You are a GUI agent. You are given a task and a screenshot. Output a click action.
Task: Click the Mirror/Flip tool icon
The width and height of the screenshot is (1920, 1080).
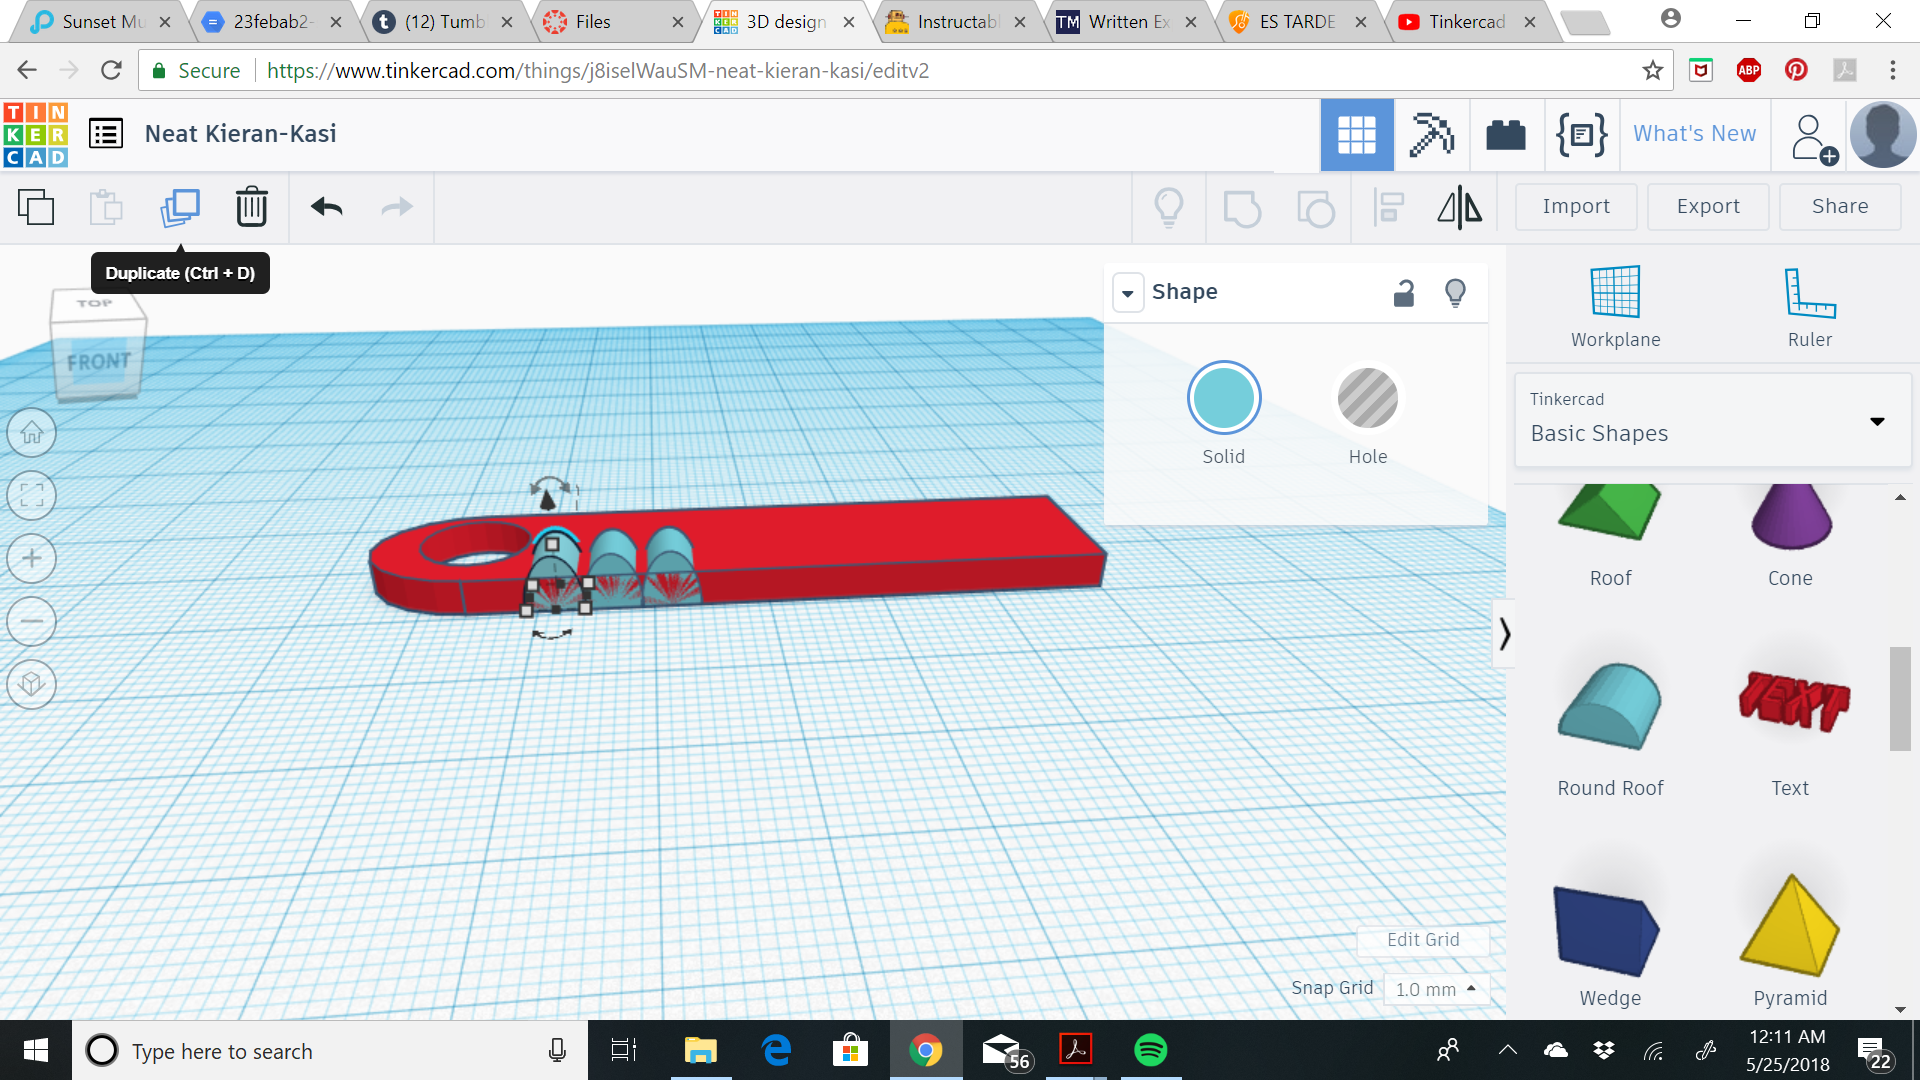click(1460, 208)
